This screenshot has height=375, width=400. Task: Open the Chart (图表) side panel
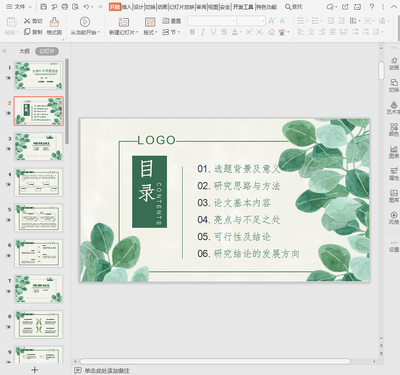394,152
